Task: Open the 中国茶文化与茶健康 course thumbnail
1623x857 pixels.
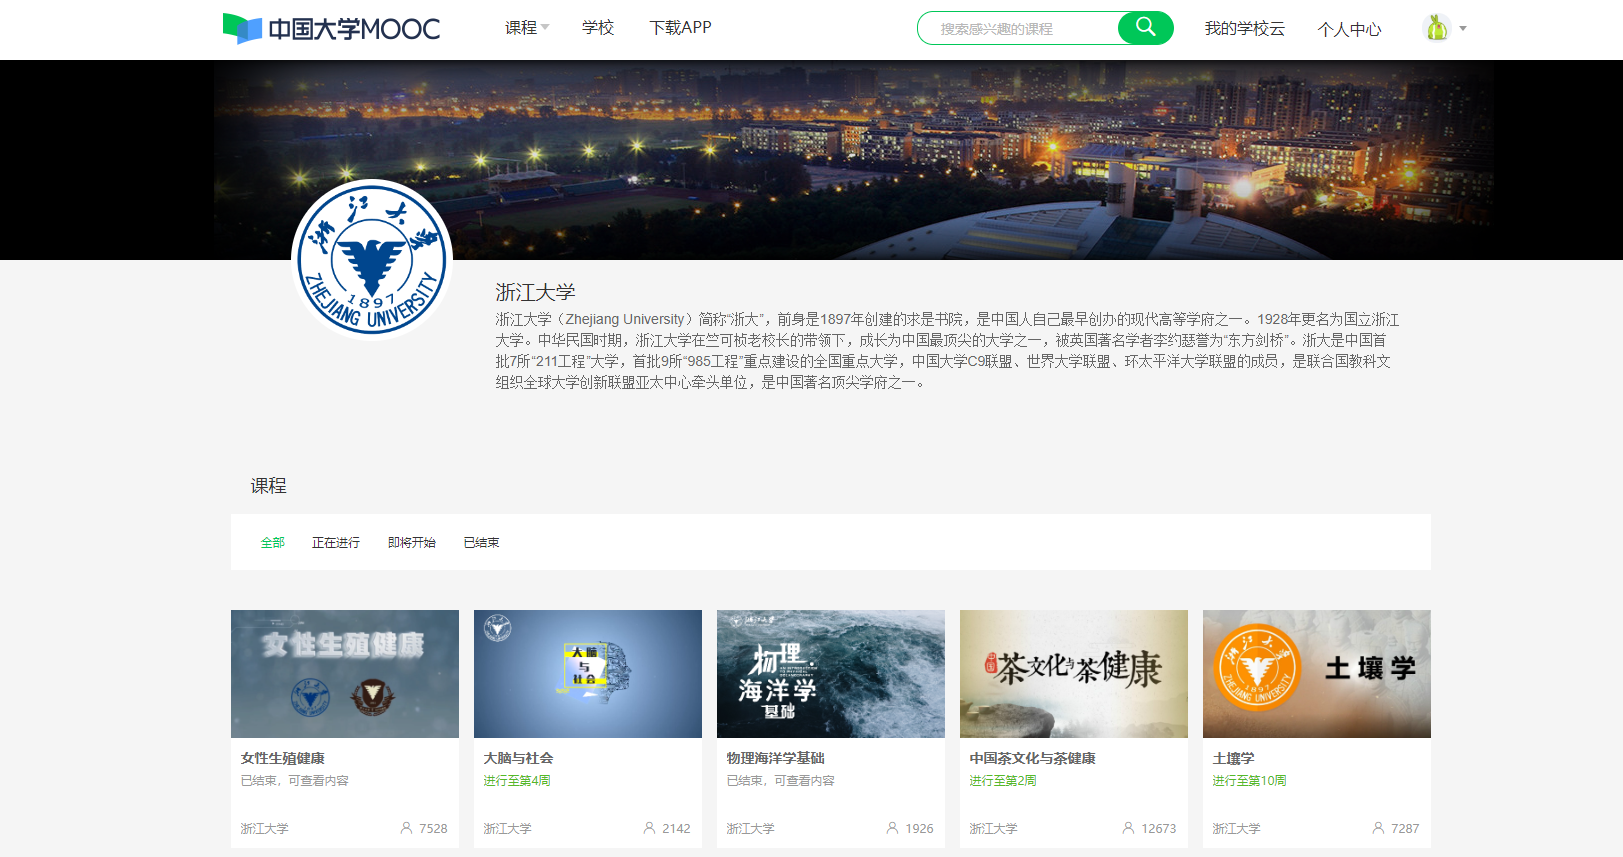Action: [x=1074, y=674]
